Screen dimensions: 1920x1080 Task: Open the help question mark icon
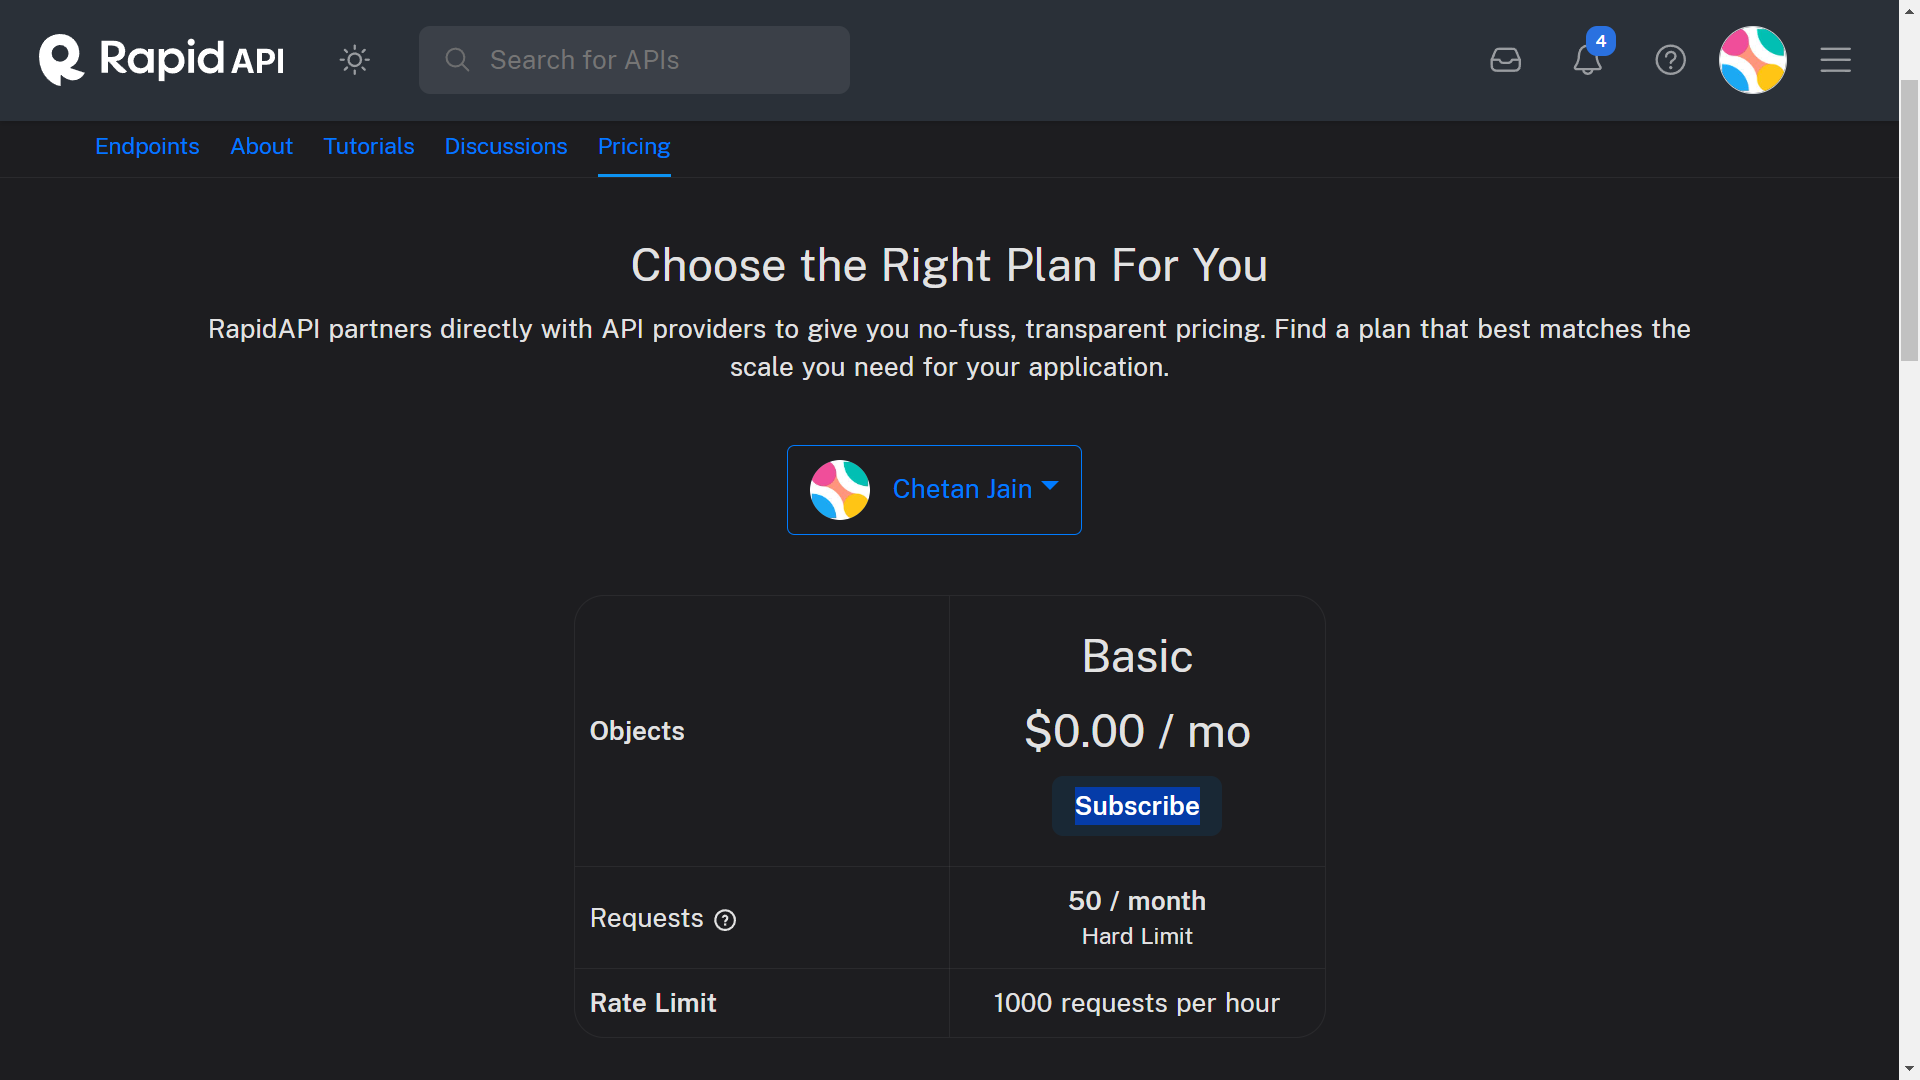tap(1670, 60)
